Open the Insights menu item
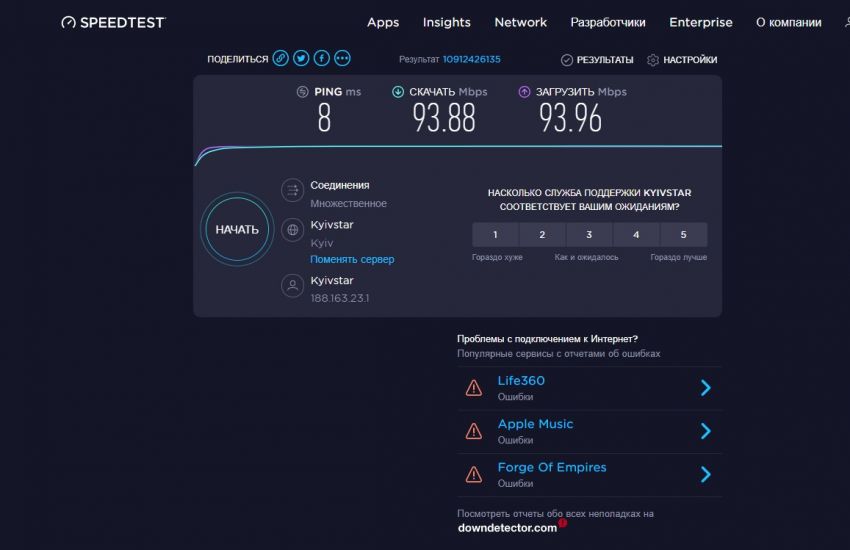 click(446, 22)
